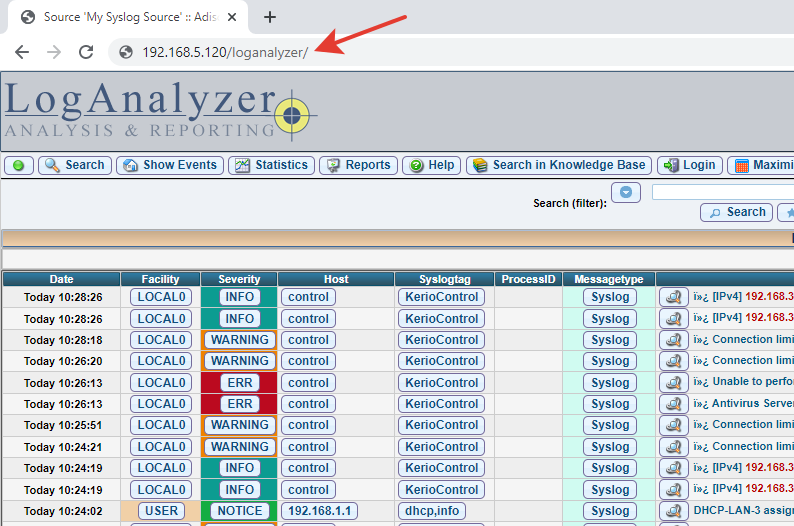794x526 pixels.
Task: Click the Login button in the toolbar
Action: coord(689,166)
